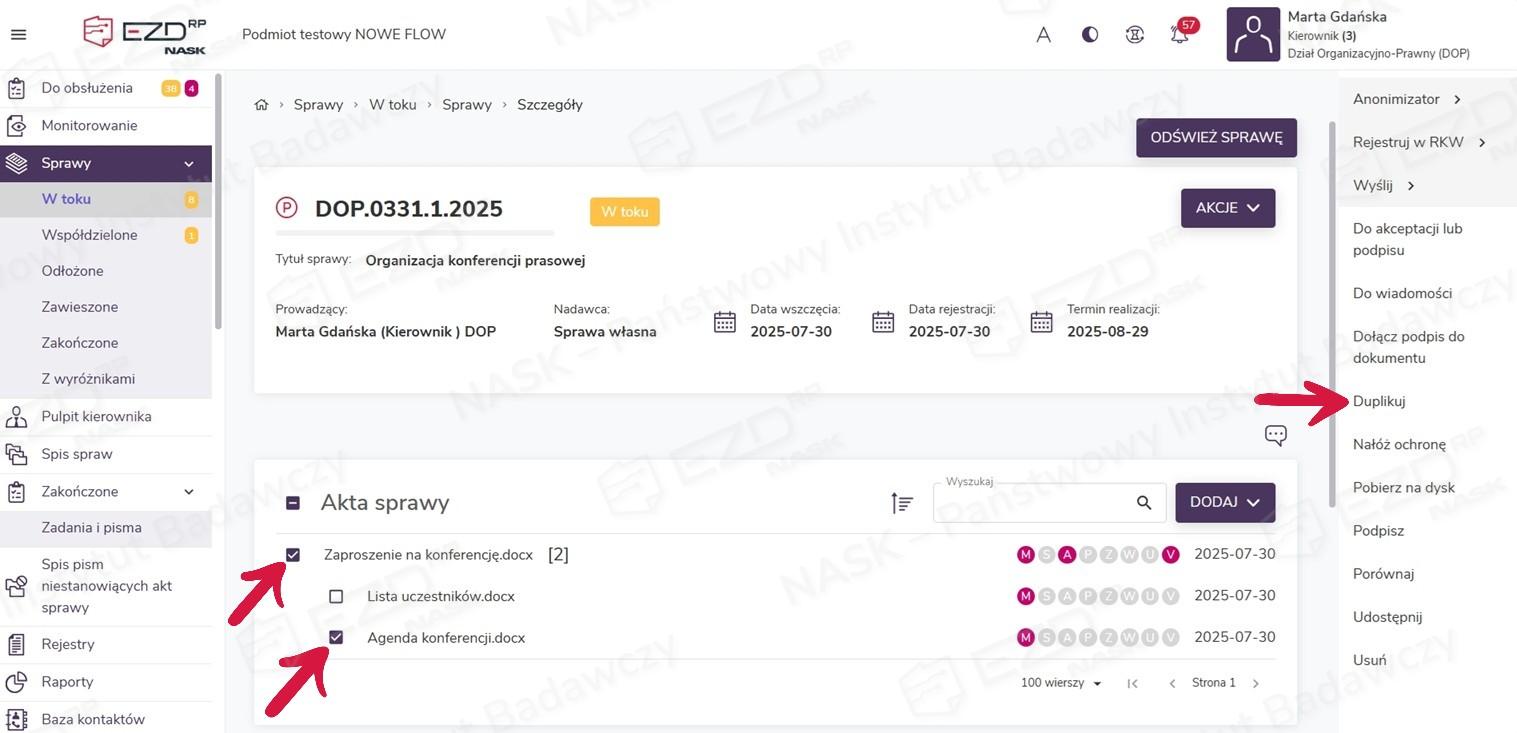Toggle the contrast mode icon

point(1090,35)
